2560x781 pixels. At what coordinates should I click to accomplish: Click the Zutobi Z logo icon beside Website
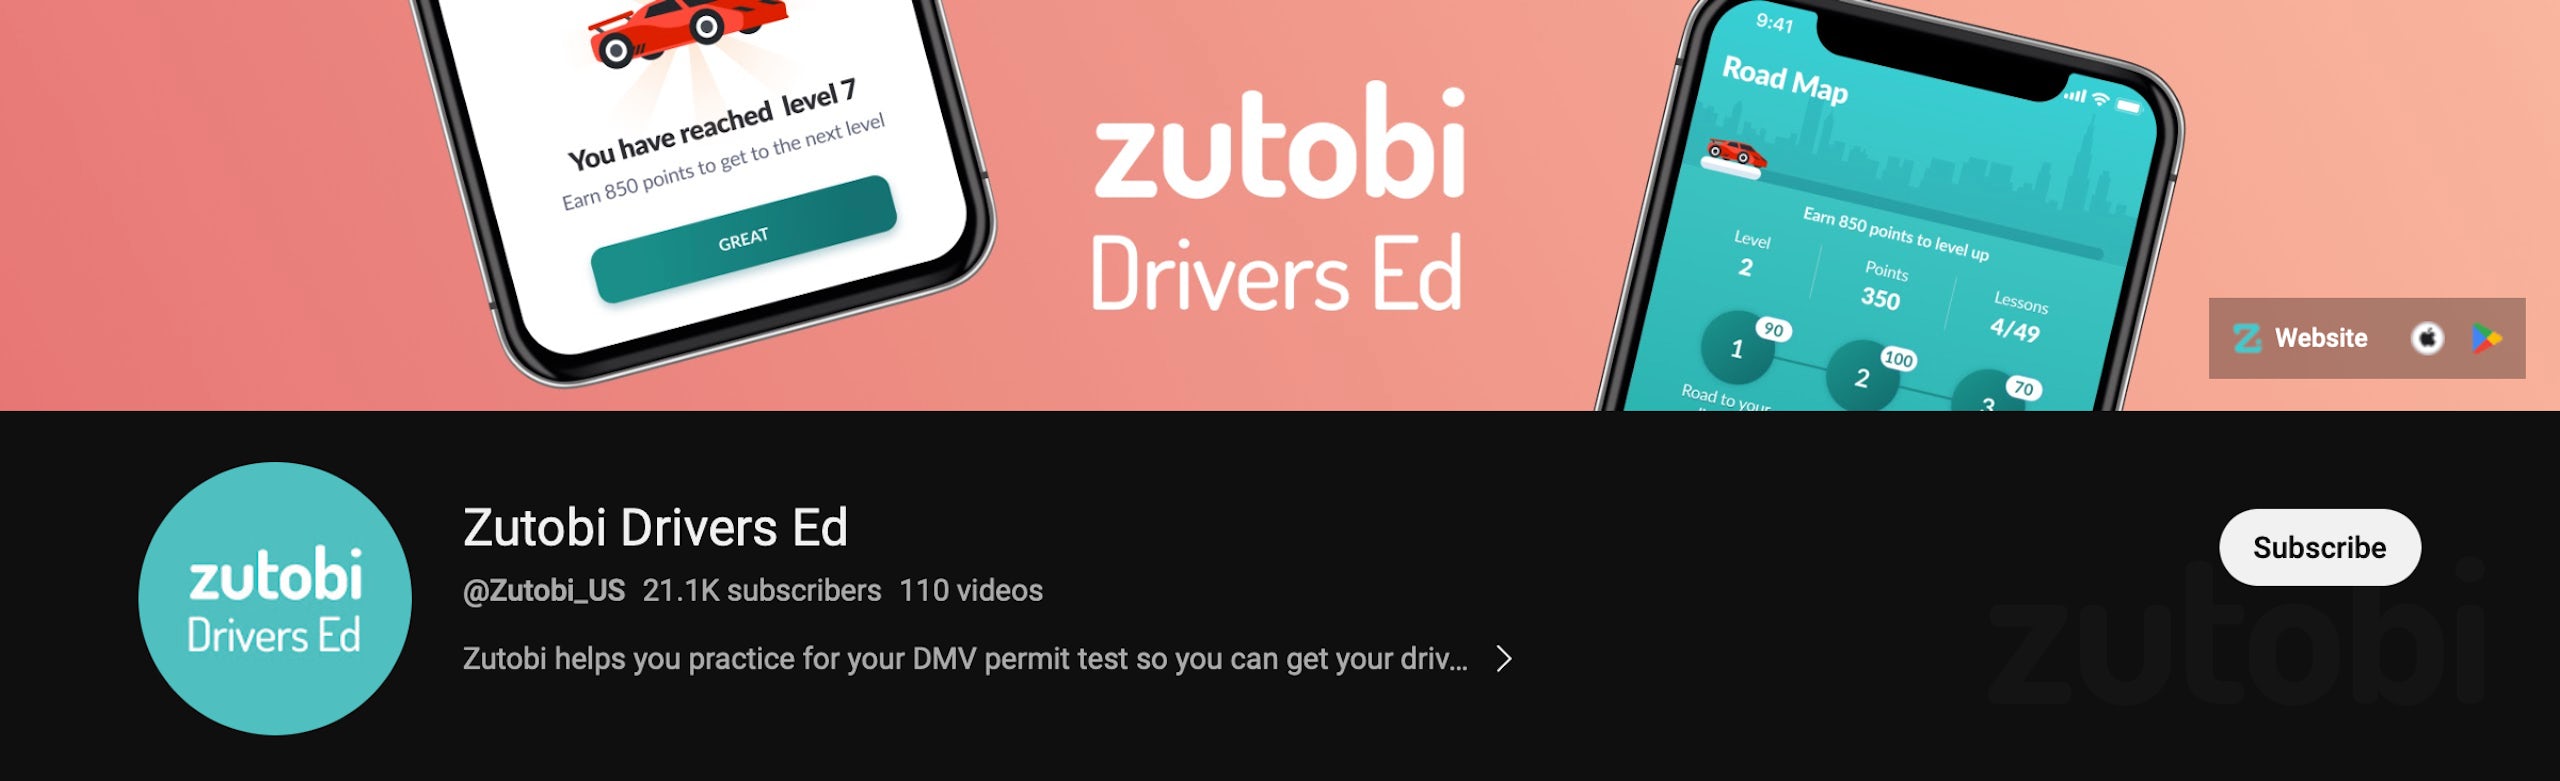(x=2247, y=339)
